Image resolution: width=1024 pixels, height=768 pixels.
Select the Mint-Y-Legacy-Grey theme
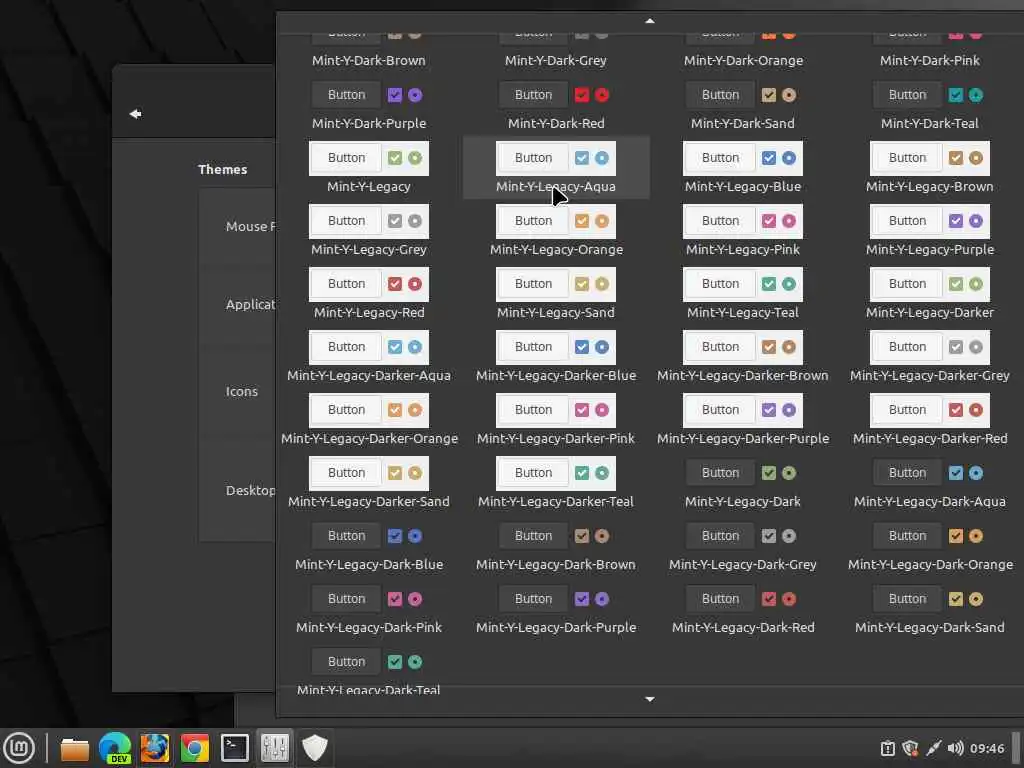coord(369,230)
